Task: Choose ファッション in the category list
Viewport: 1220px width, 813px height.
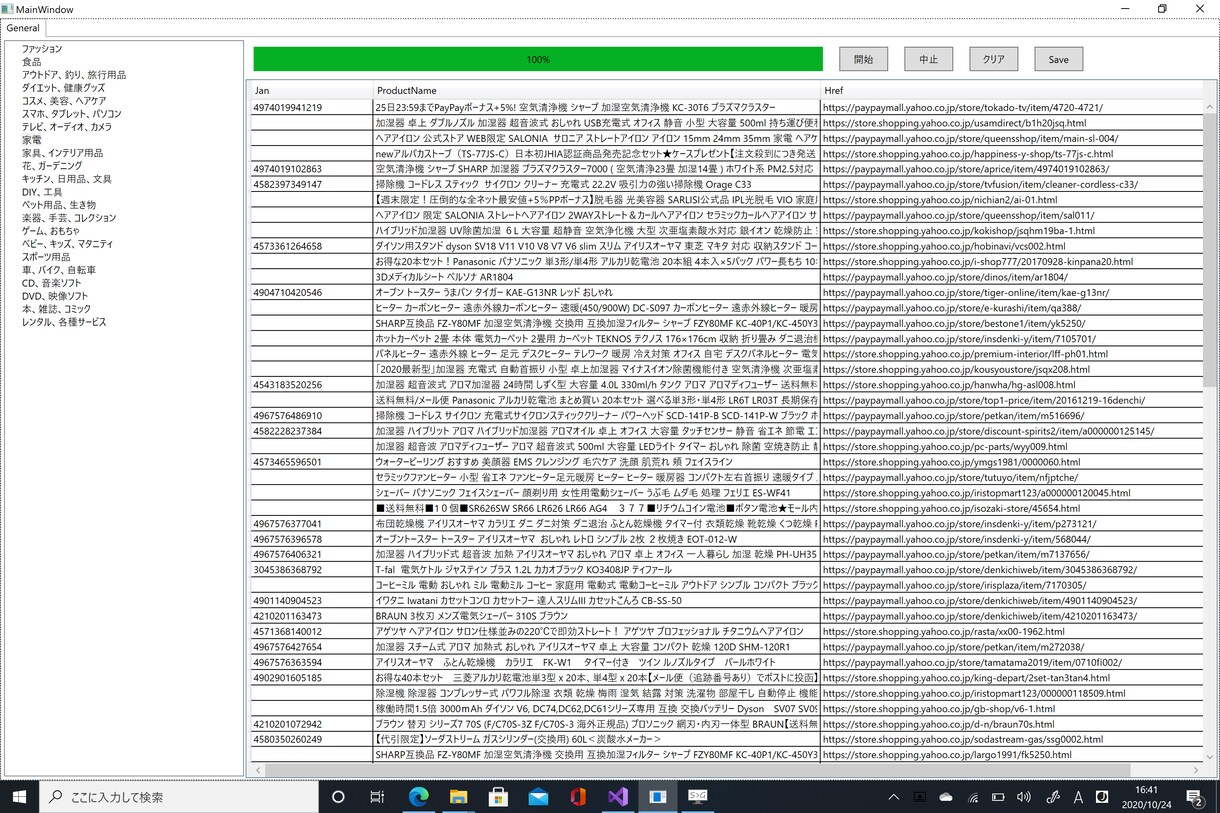Action: [42, 49]
